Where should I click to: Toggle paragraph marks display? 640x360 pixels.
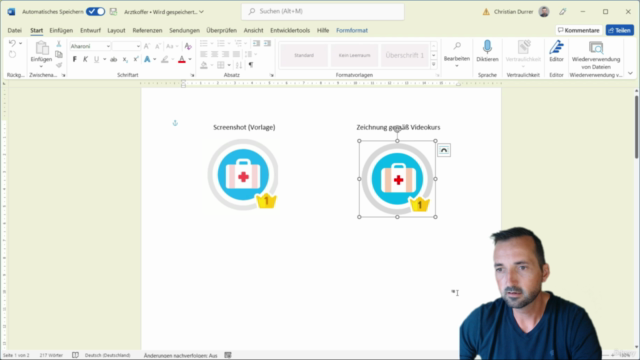[x=251, y=65]
